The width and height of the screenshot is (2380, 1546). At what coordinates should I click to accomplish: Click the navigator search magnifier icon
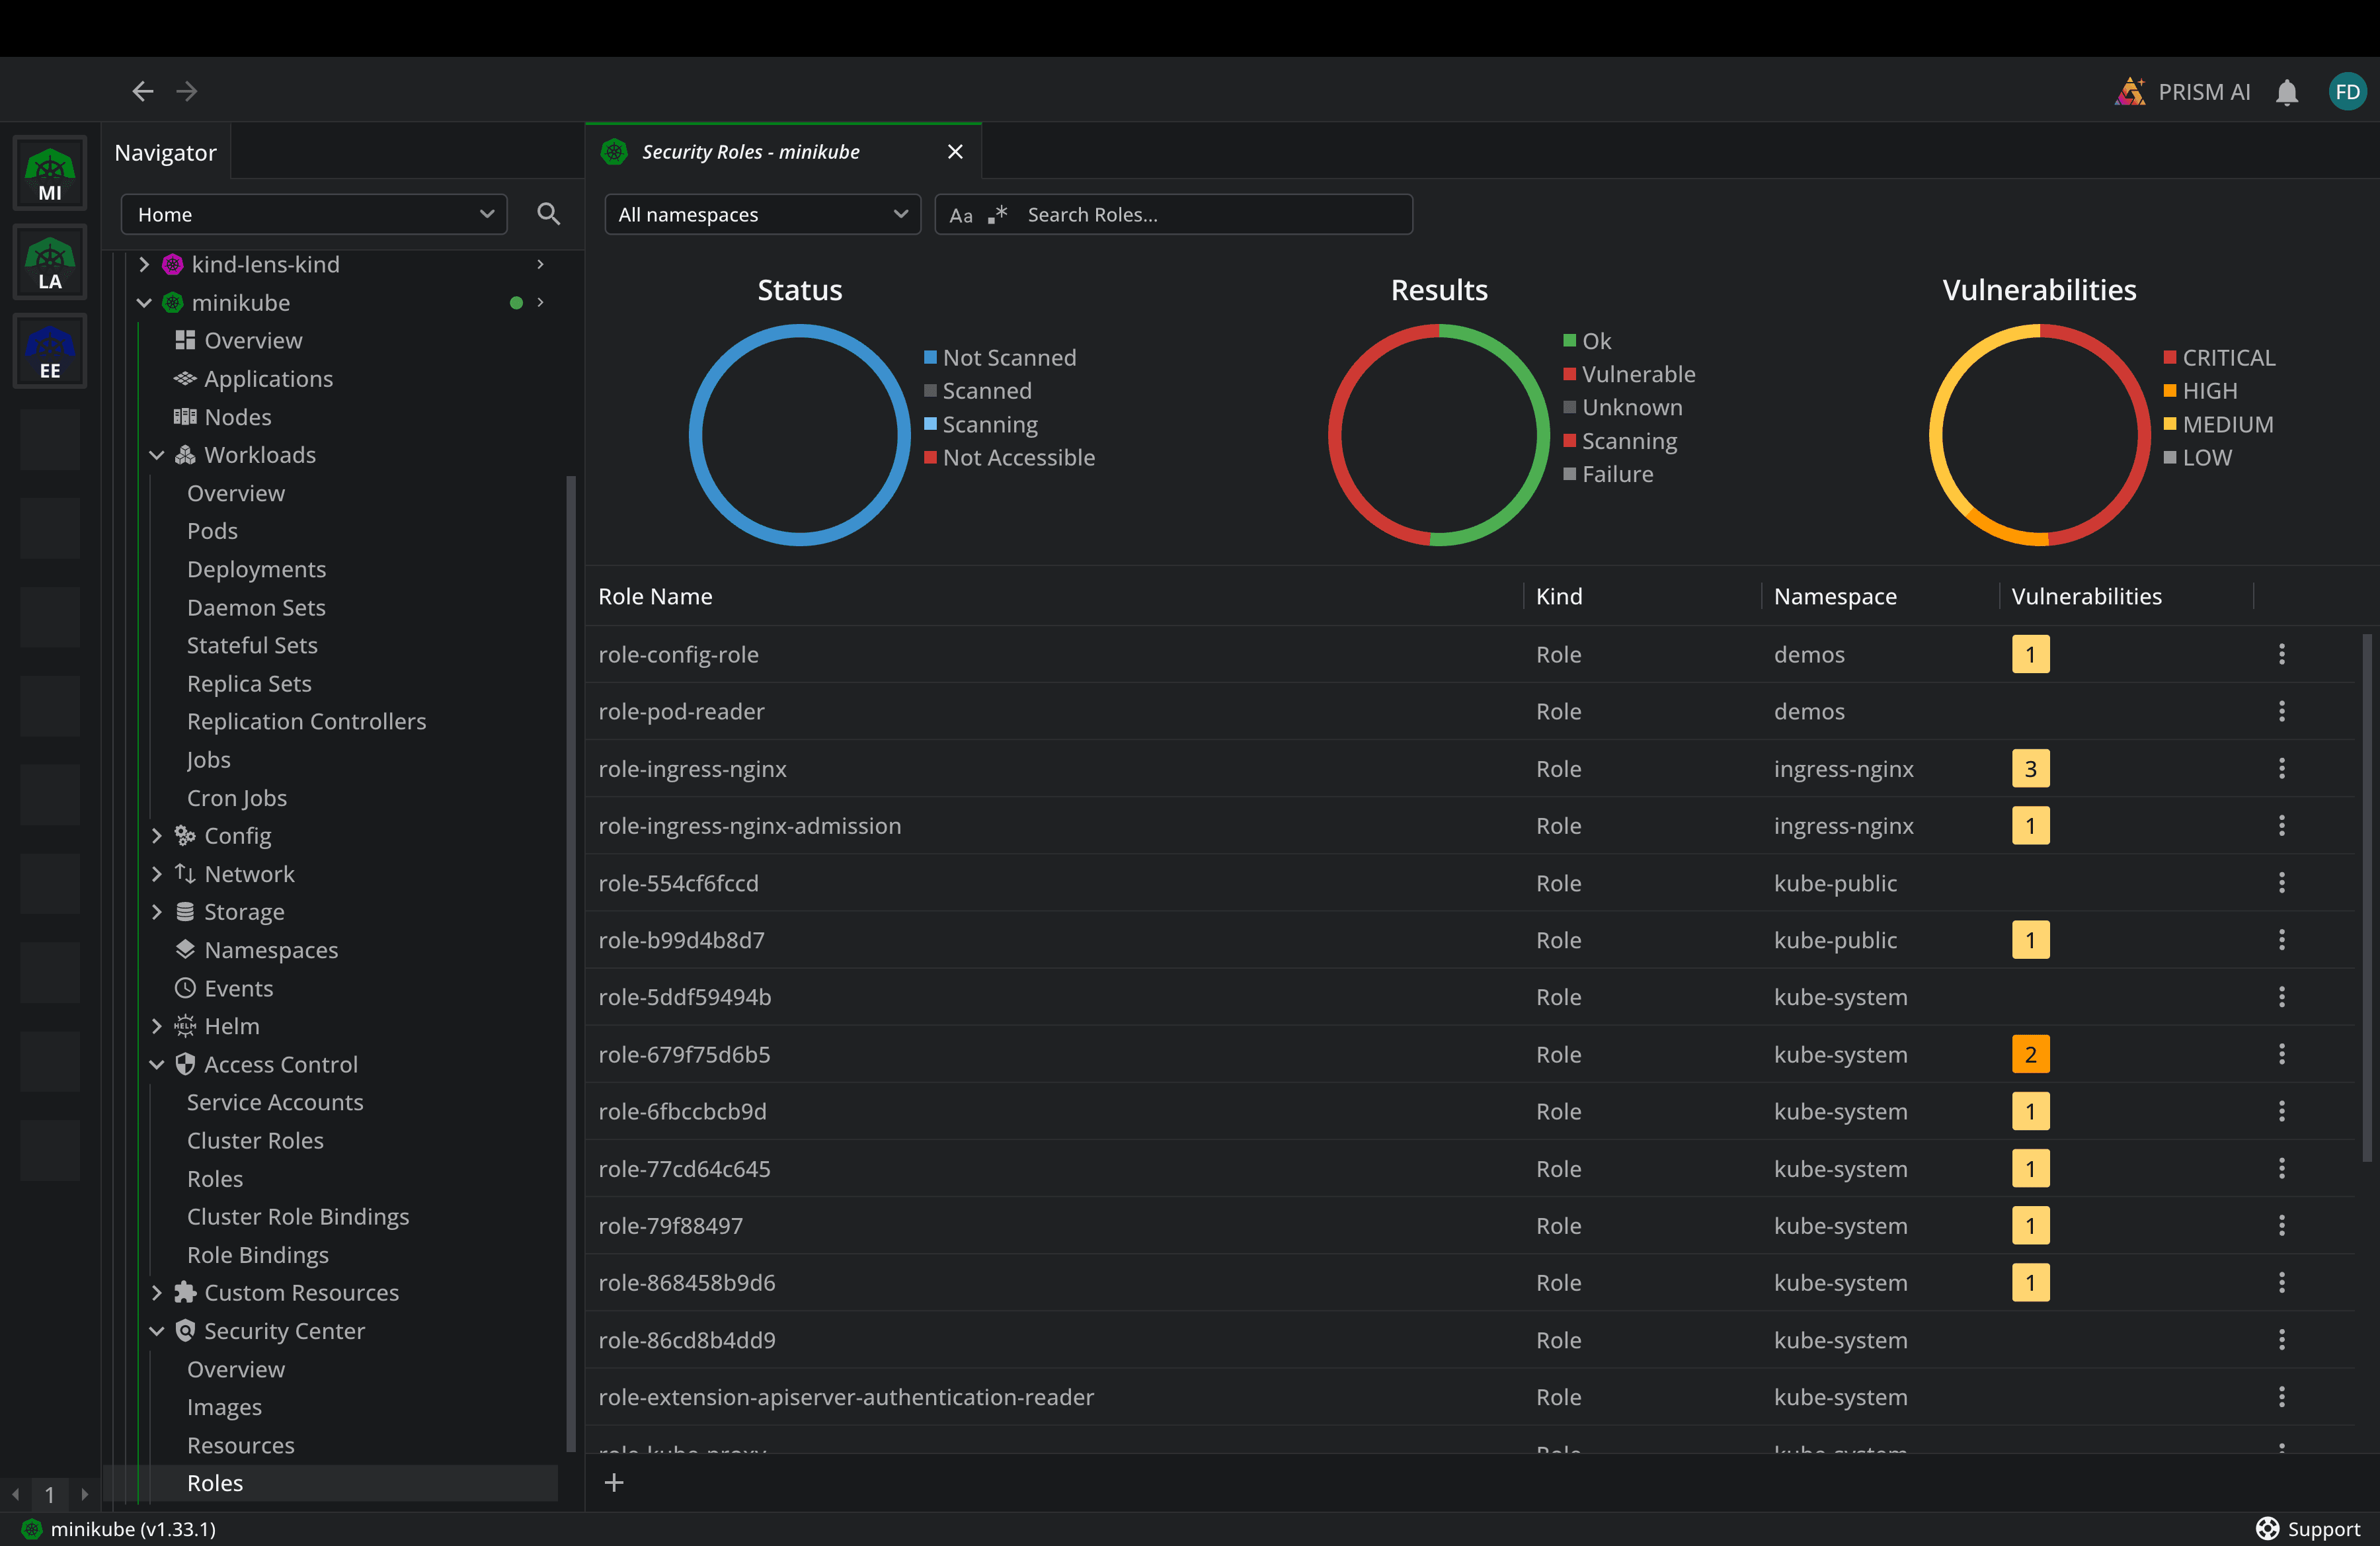[x=548, y=214]
